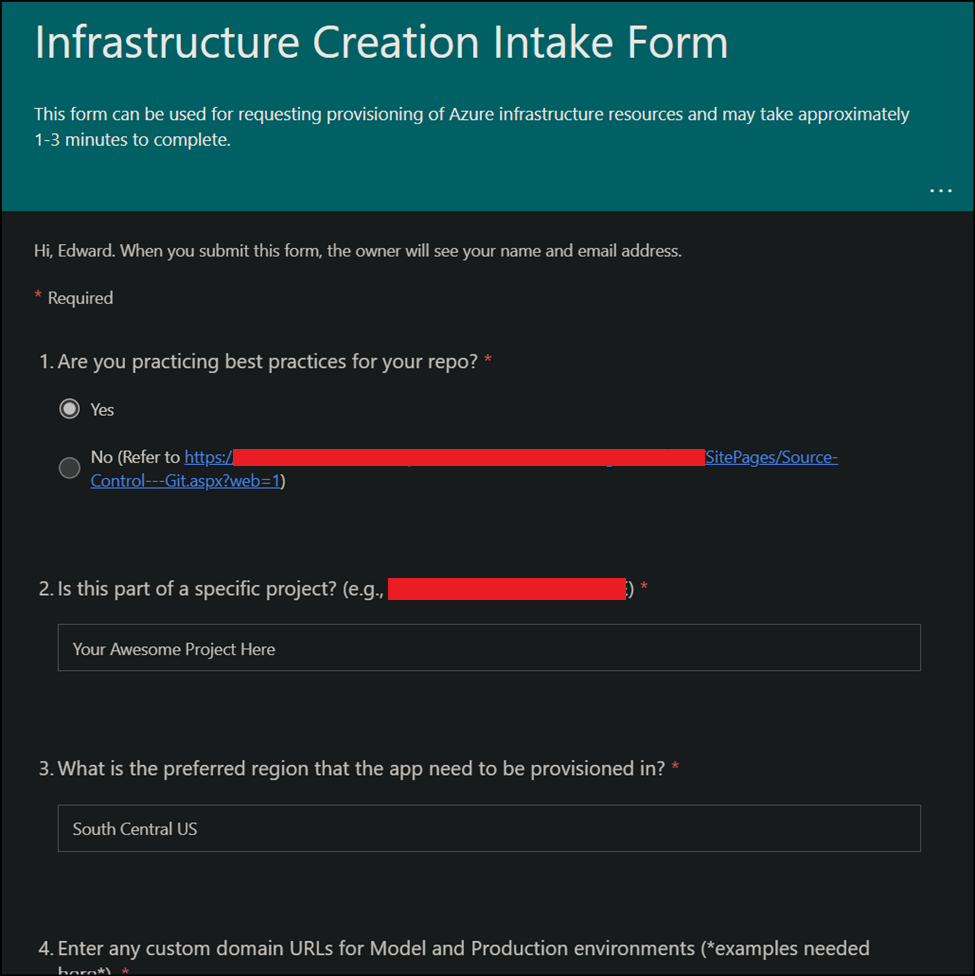Viewport: 975px width, 976px height.
Task: Select the Azure provisioning description text
Action: [x=471, y=126]
